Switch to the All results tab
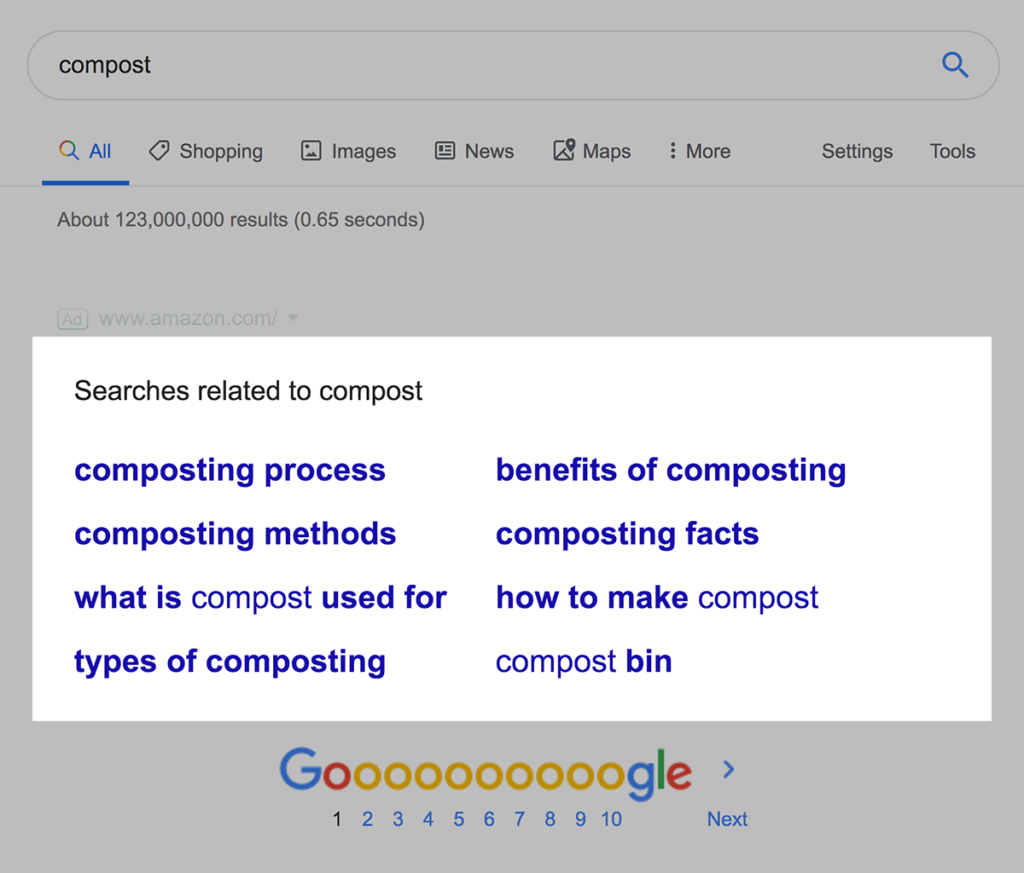 coord(86,151)
